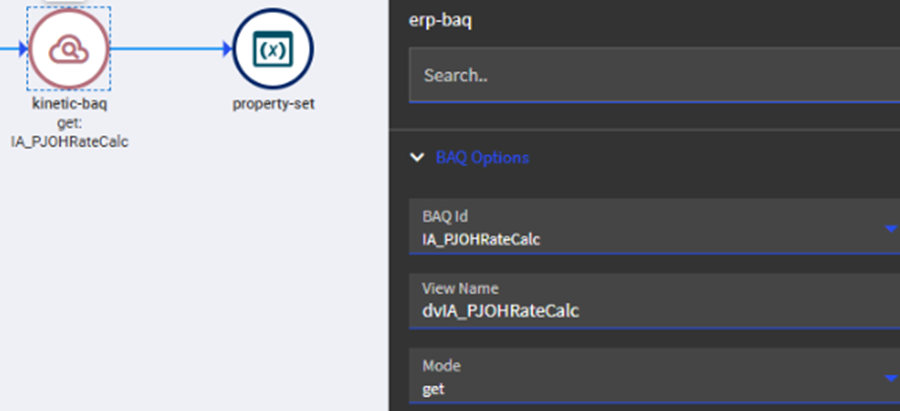This screenshot has height=411, width=900.
Task: Click the incoming arrow left of kinetic-baq
Action: click(x=10, y=48)
